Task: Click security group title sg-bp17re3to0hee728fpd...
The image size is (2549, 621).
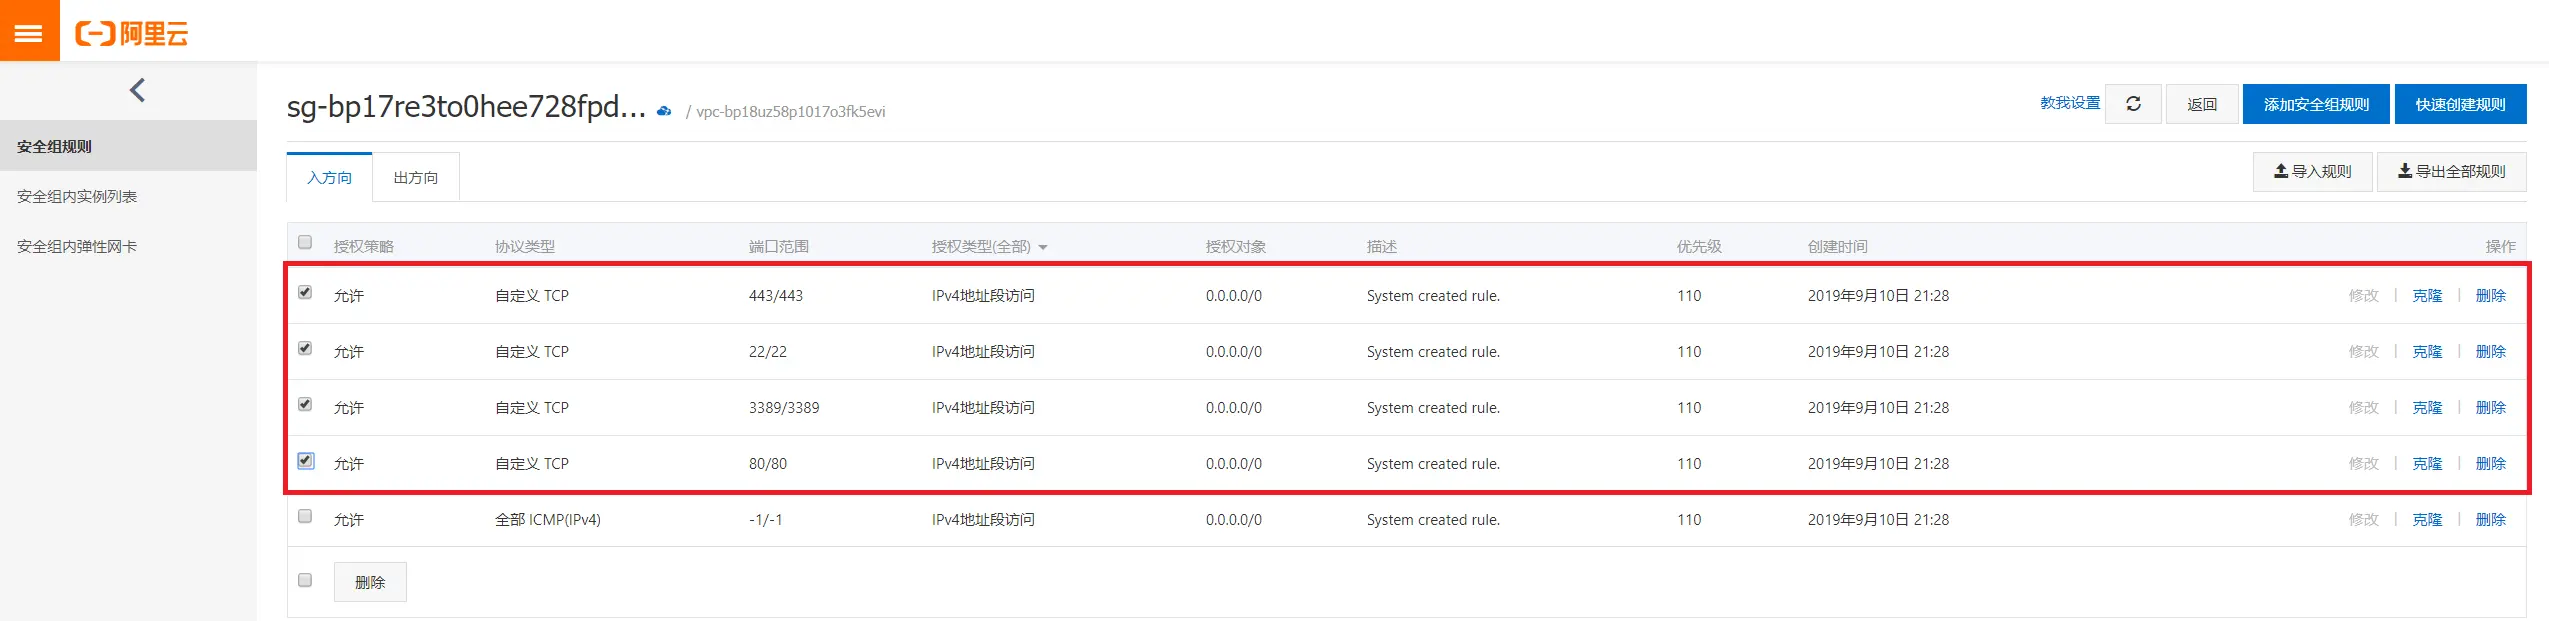Action: (x=466, y=107)
